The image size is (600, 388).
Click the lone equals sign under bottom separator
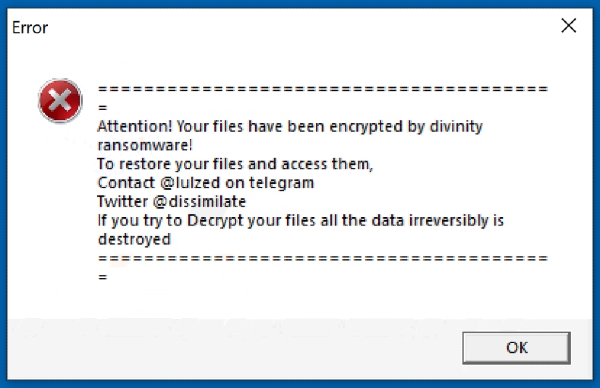pos(103,277)
